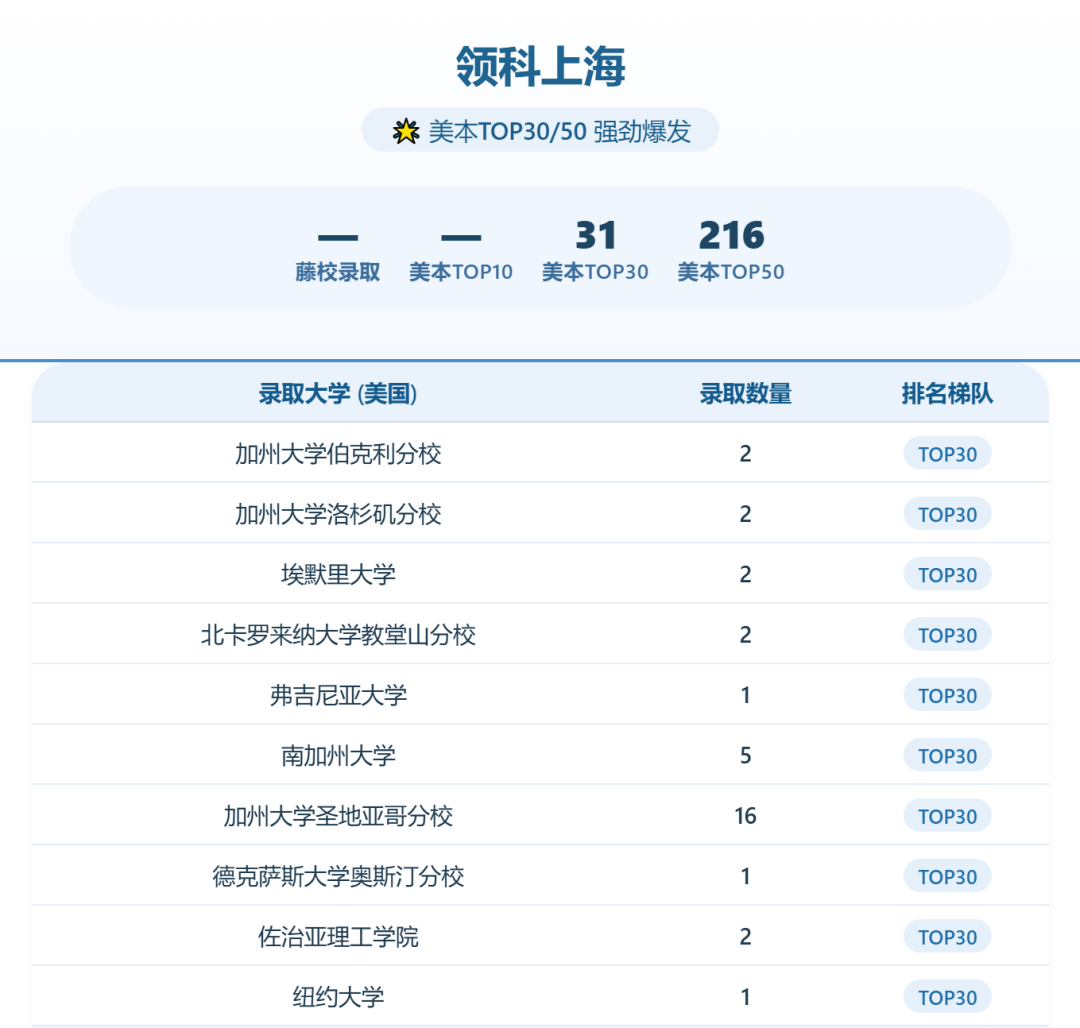Screen dimensions: 1080x1028
Task: Click the 排名梯队 column header
Action: (948, 394)
